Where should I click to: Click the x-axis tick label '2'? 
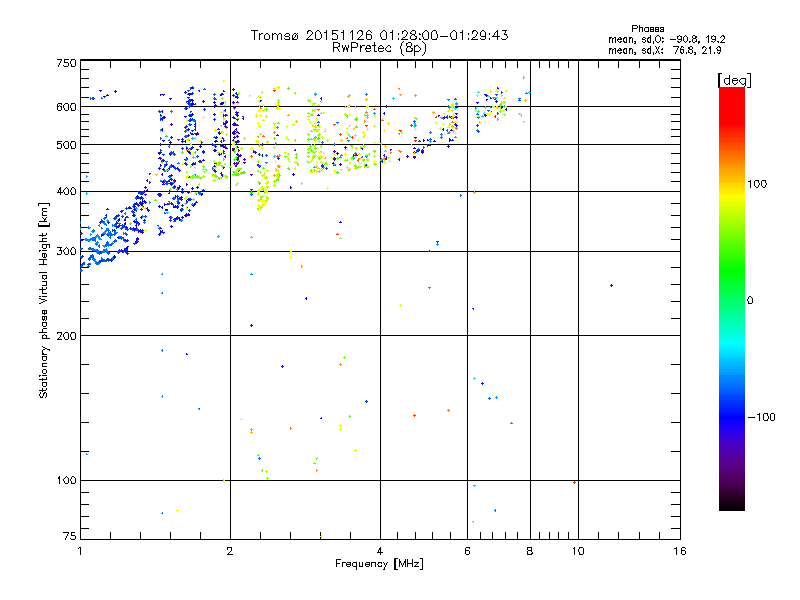[x=230, y=551]
